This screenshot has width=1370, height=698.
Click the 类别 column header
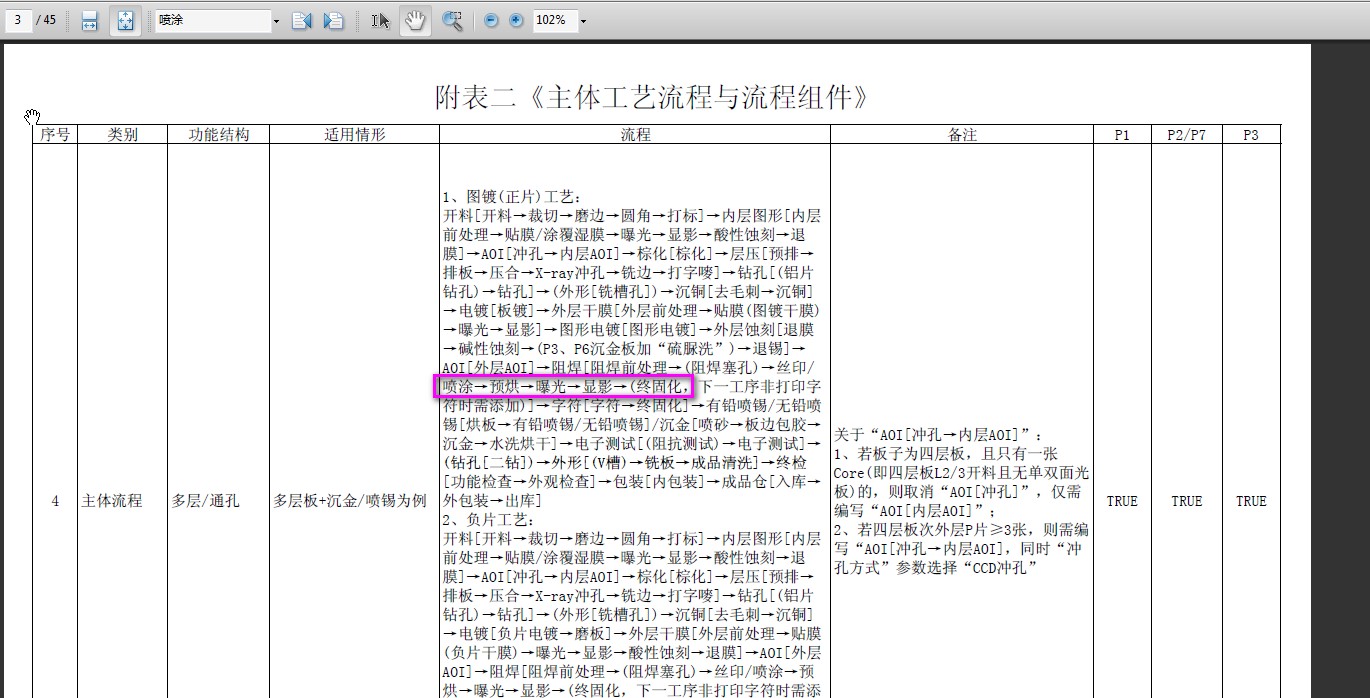tap(122, 134)
